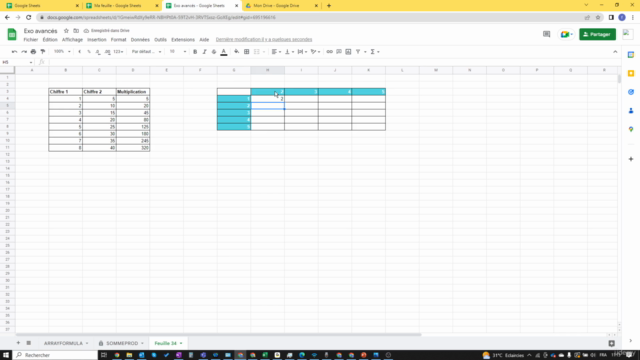This screenshot has width=640, height=360.
Task: Open the borders menu
Action: click(x=247, y=52)
